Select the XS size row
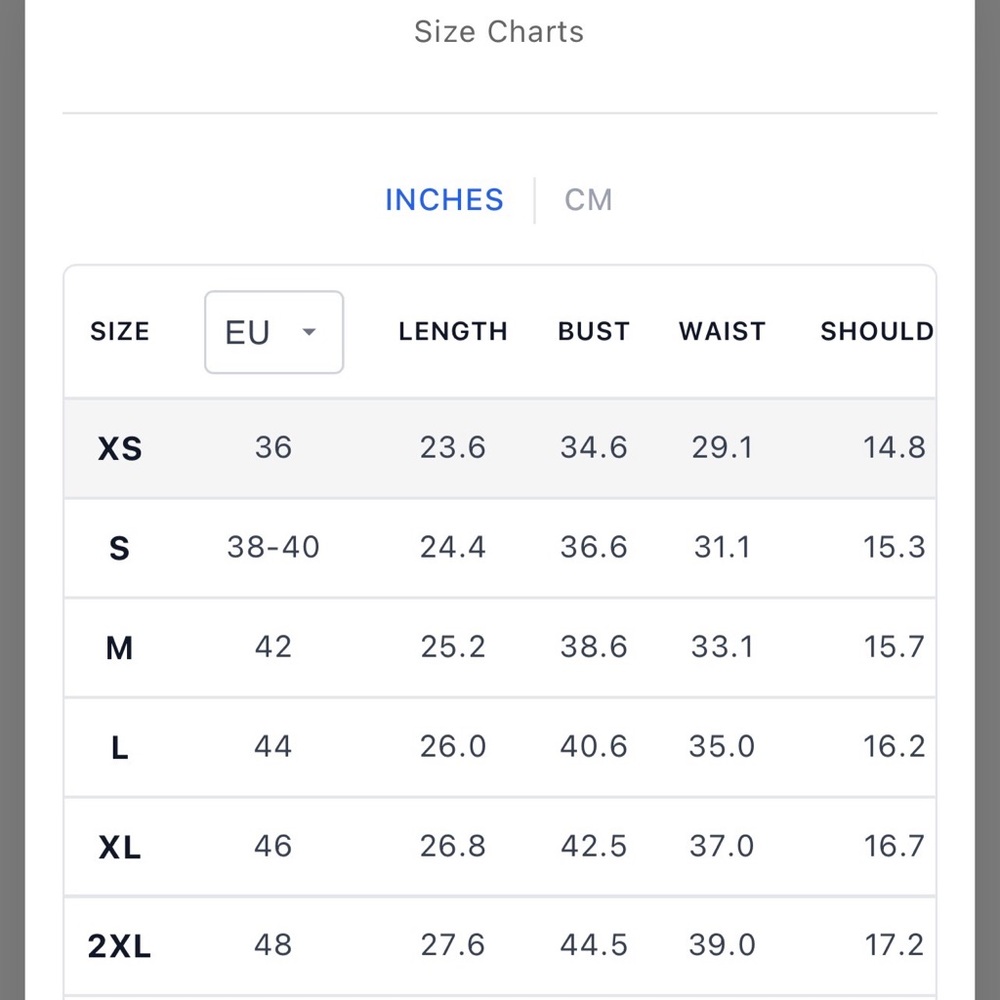1000x1000 pixels. [x=500, y=448]
